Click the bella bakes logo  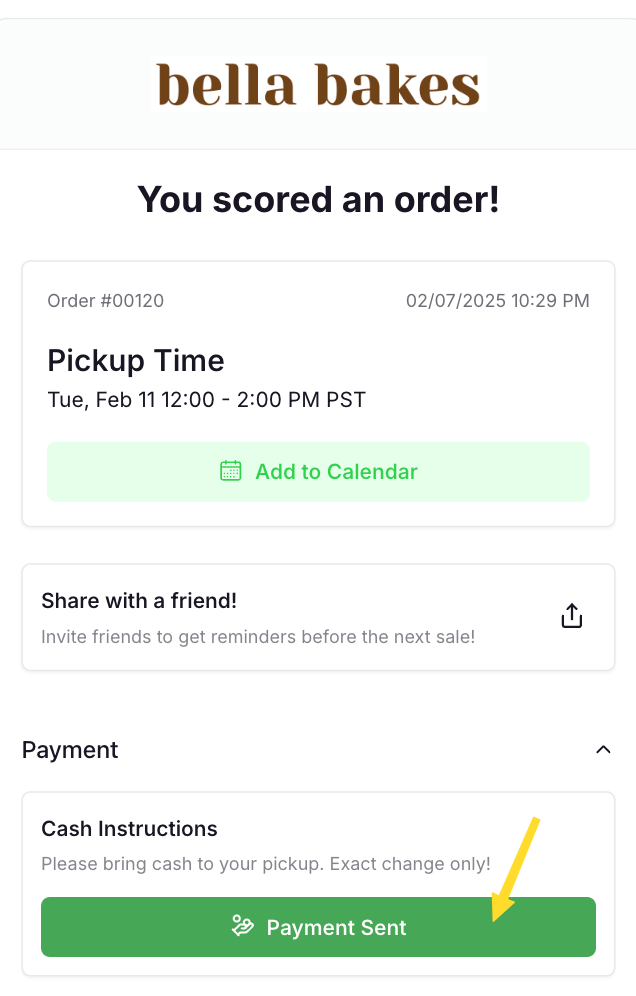tap(318, 85)
